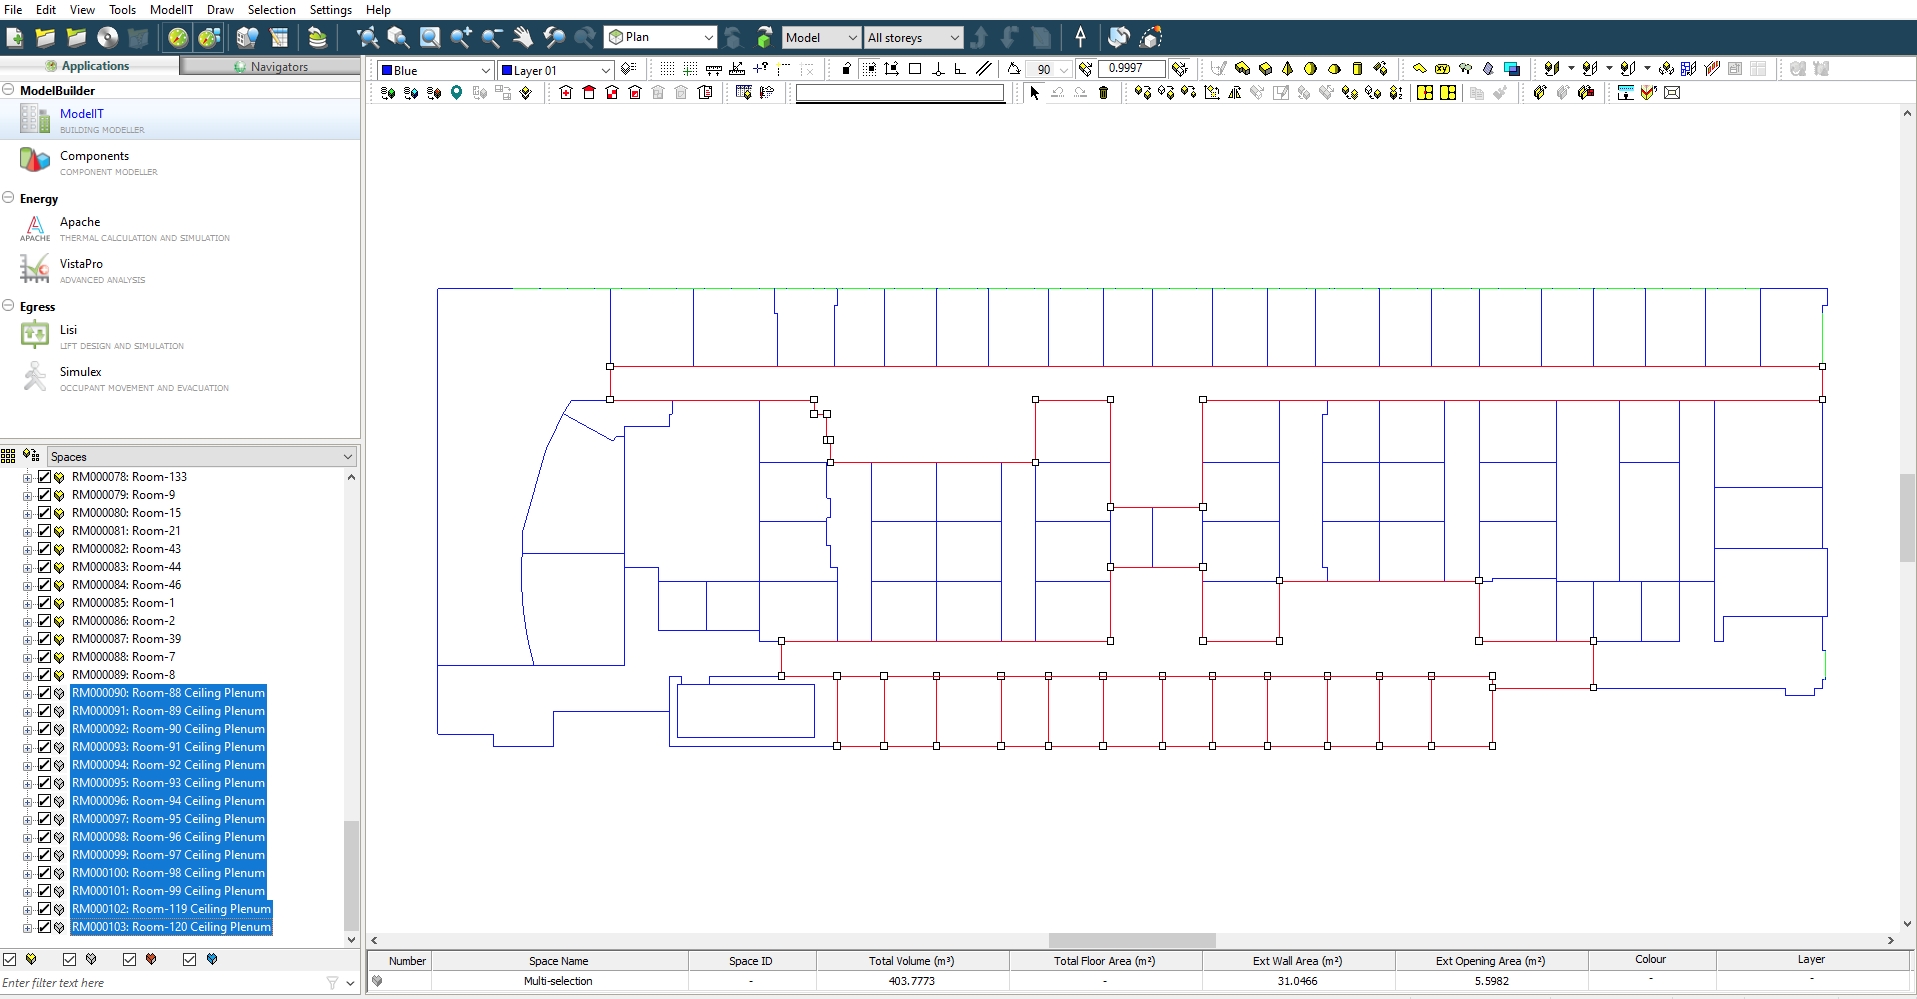This screenshot has height=999, width=1917.
Task: Click the draw pyramid shape icon
Action: (x=1287, y=69)
